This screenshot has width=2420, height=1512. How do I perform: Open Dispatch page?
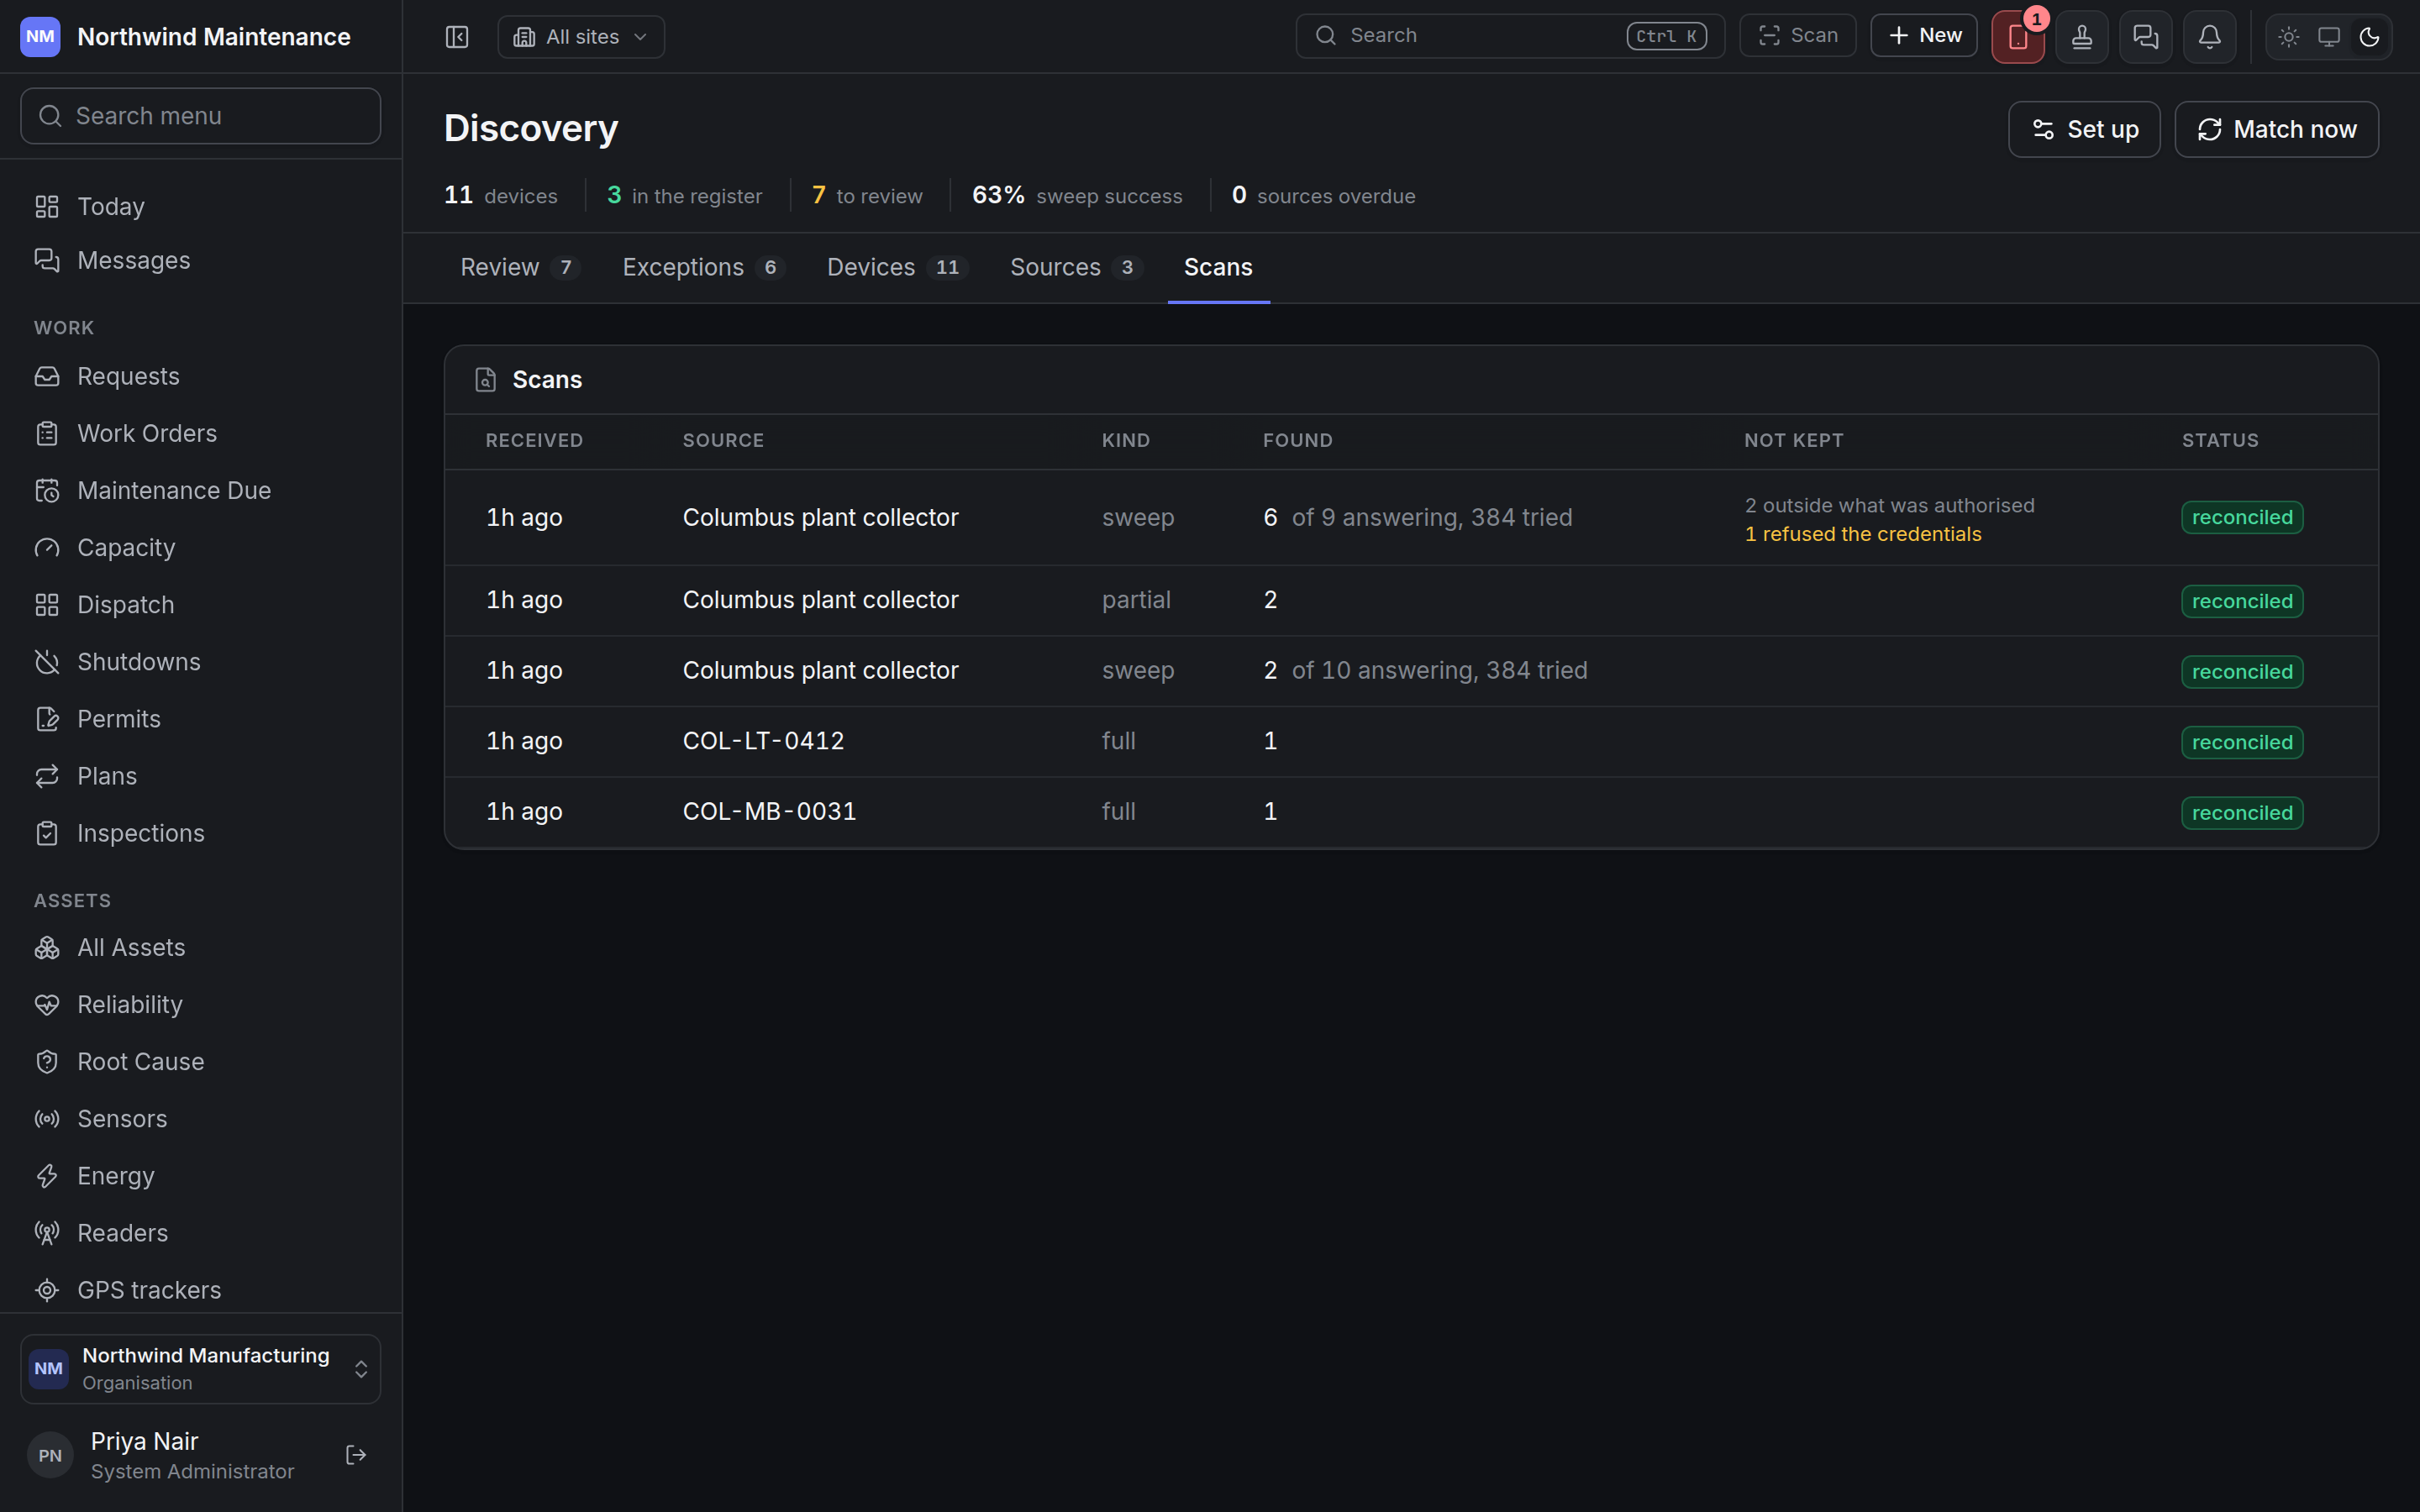(x=201, y=604)
